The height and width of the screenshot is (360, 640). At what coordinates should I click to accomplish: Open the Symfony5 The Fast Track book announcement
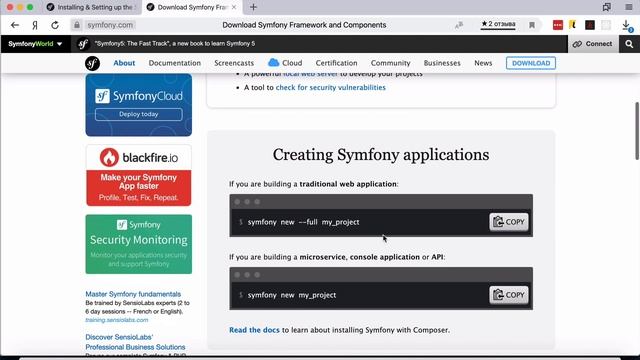pyautogui.click(x=175, y=44)
